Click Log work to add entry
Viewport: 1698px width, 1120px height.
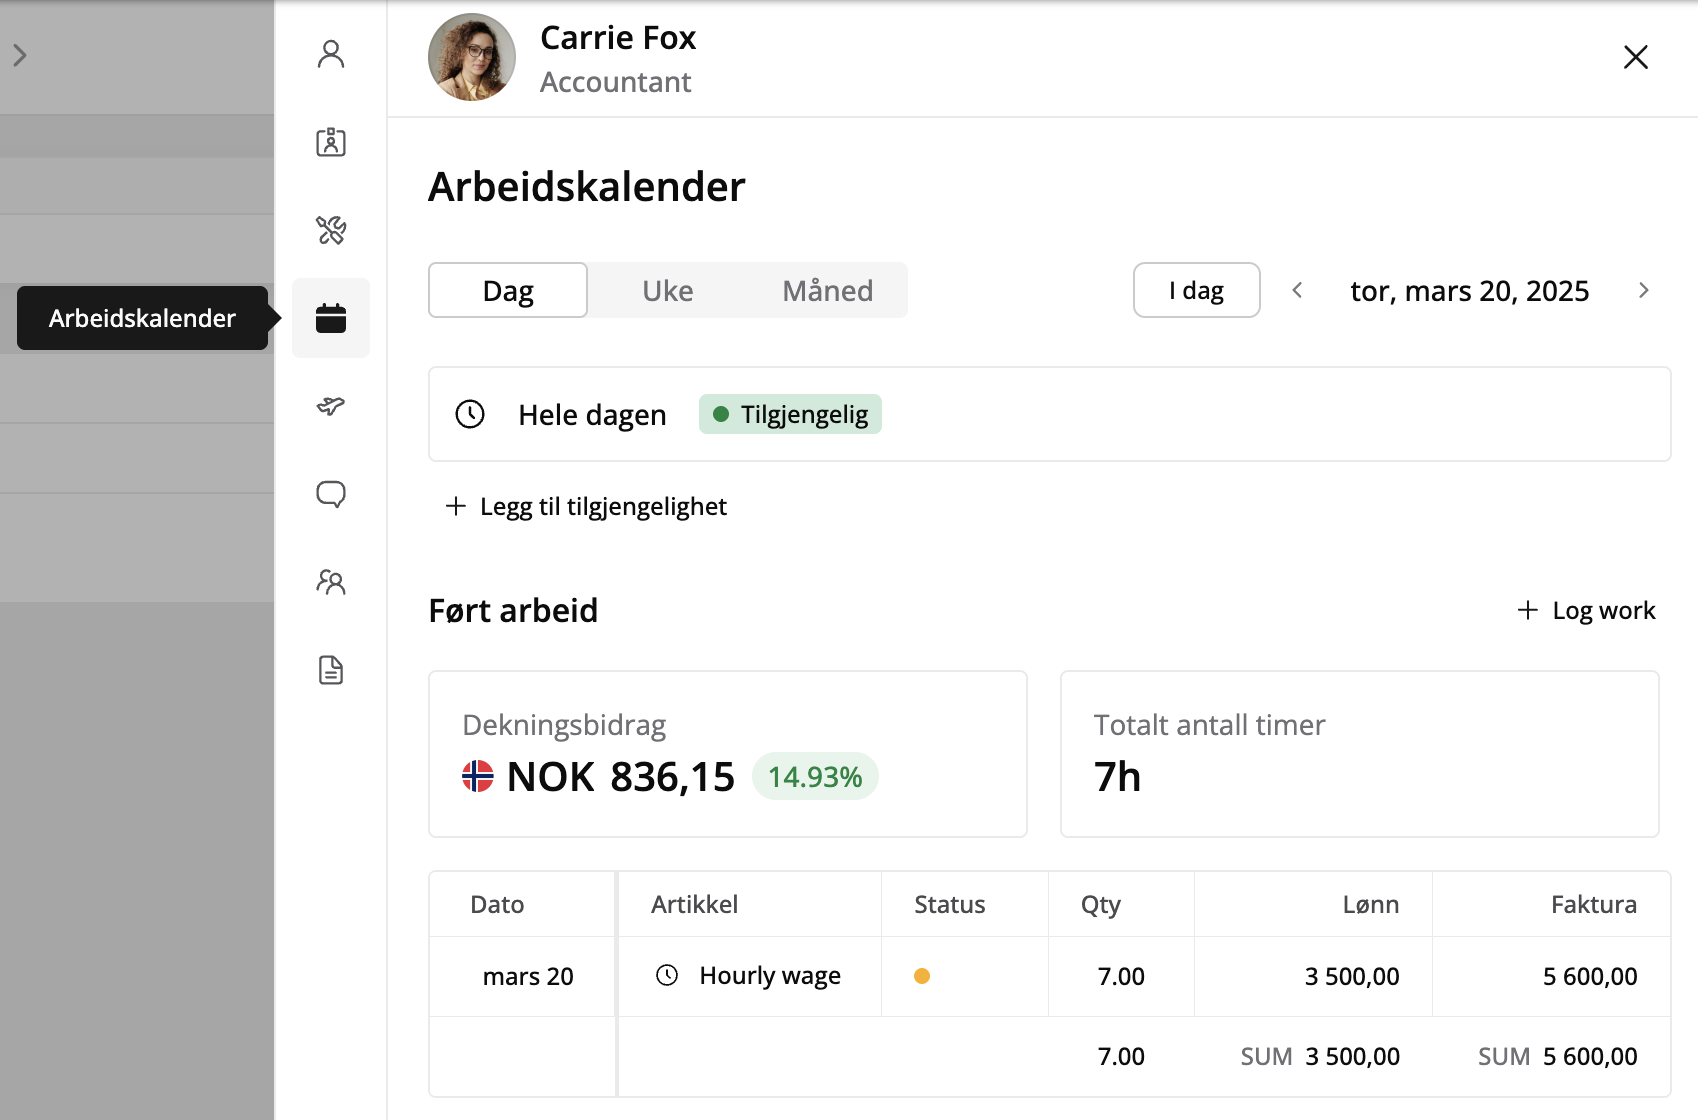click(1587, 611)
